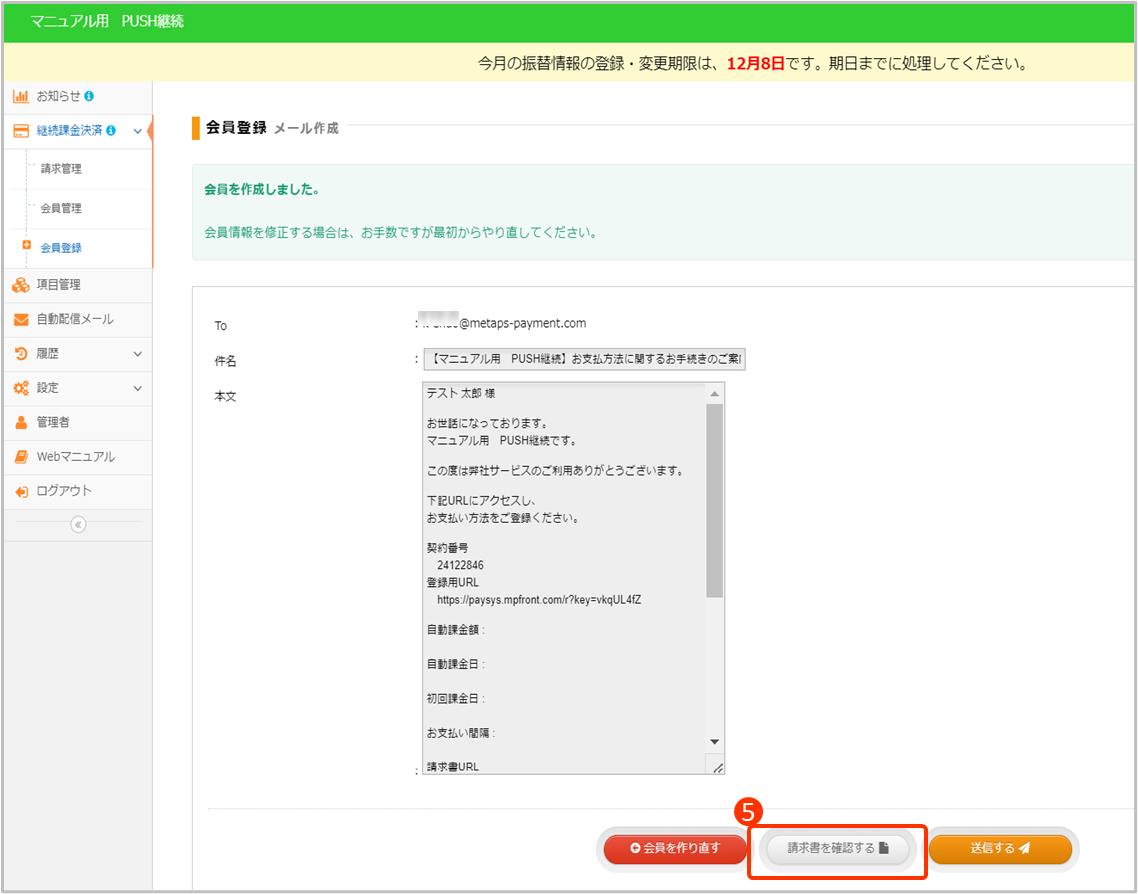Click the 請求書を確認する button
This screenshot has height=894, width=1138.
click(837, 849)
